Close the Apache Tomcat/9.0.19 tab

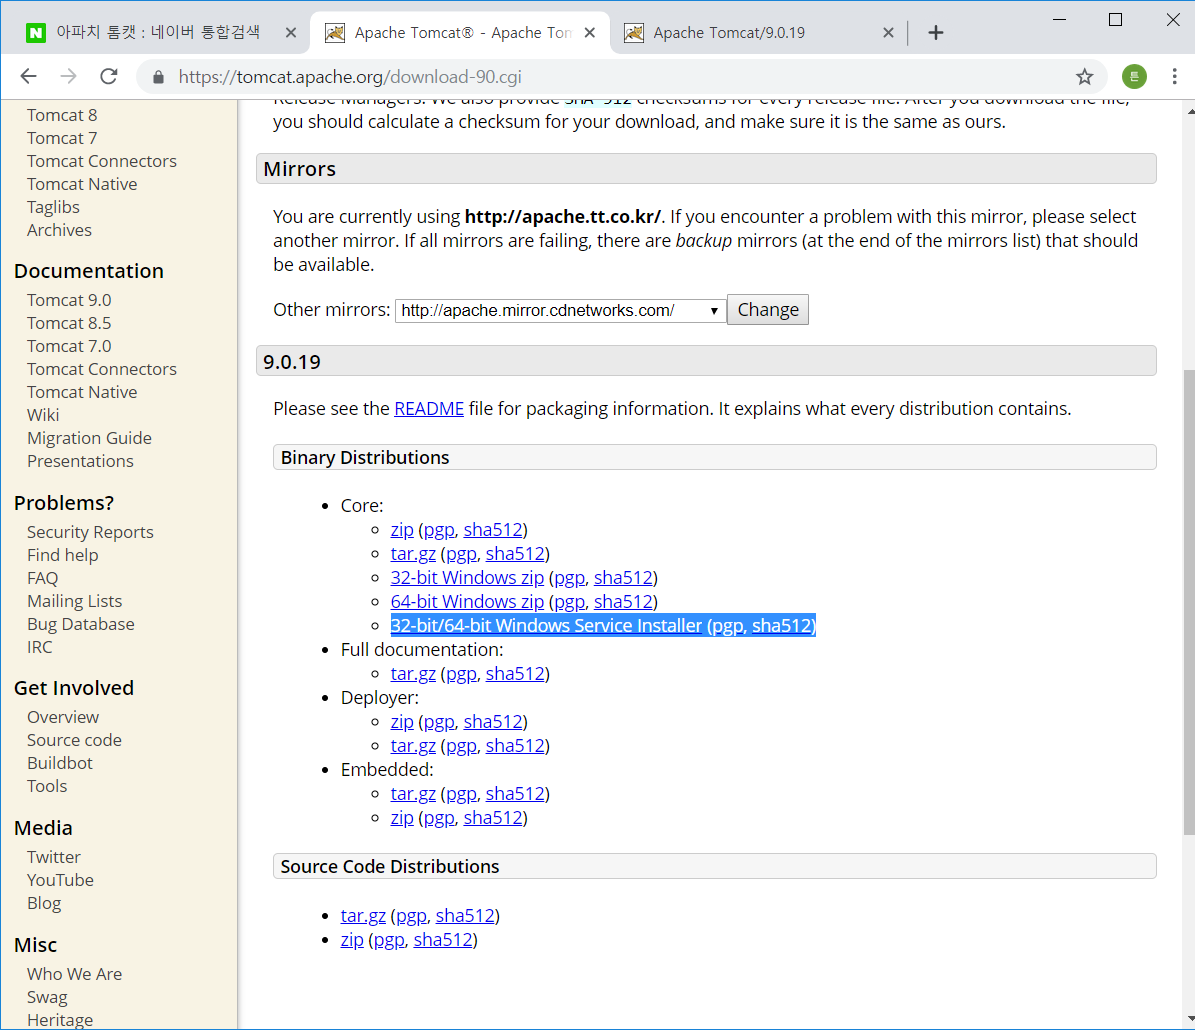pyautogui.click(x=888, y=33)
